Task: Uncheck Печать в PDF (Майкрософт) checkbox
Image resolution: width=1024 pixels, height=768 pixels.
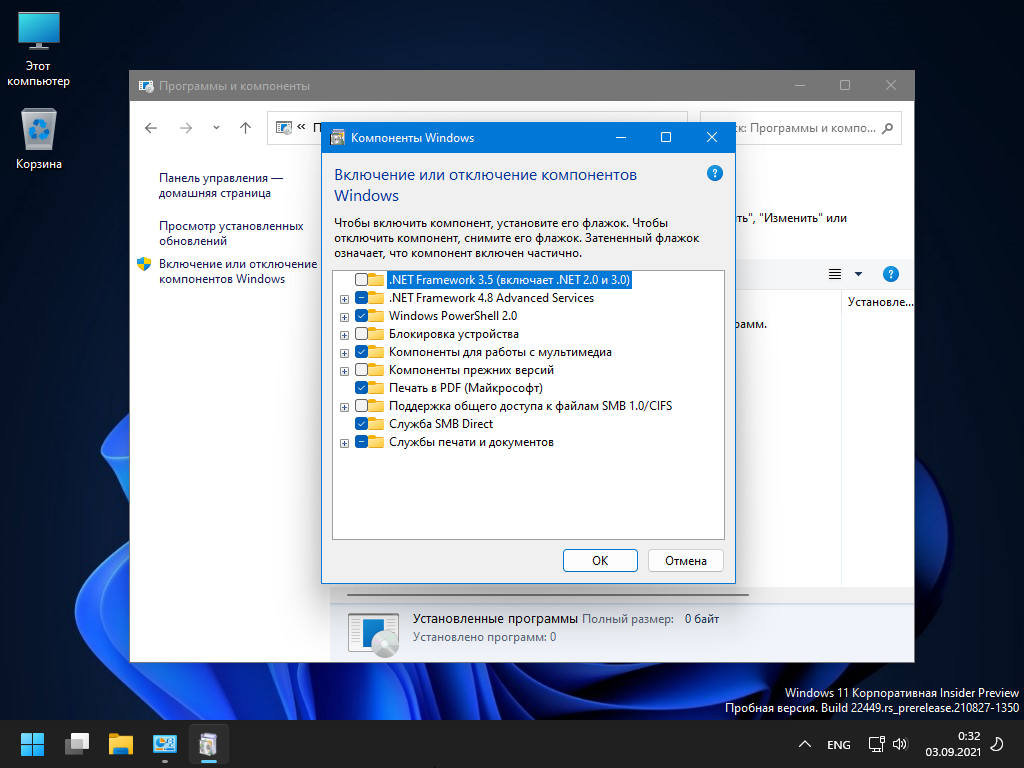Action: pyautogui.click(x=361, y=388)
